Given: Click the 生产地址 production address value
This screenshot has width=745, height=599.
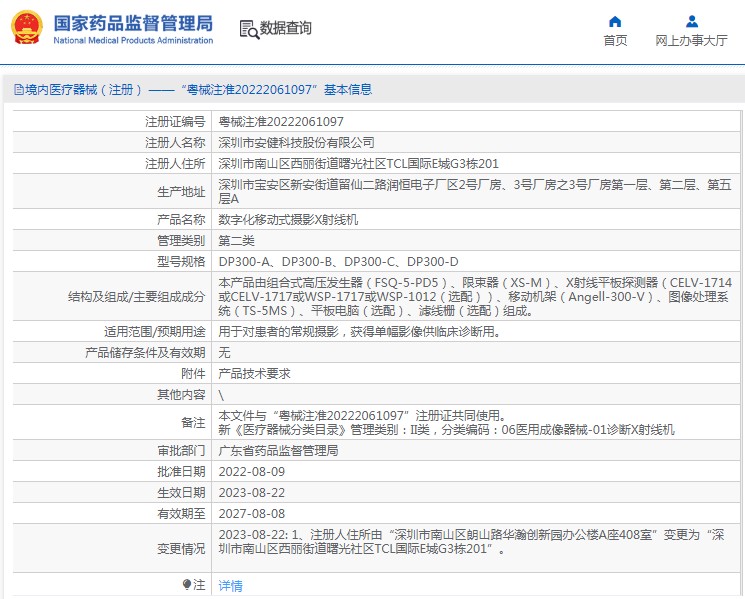Looking at the screenshot, I should click(475, 191).
